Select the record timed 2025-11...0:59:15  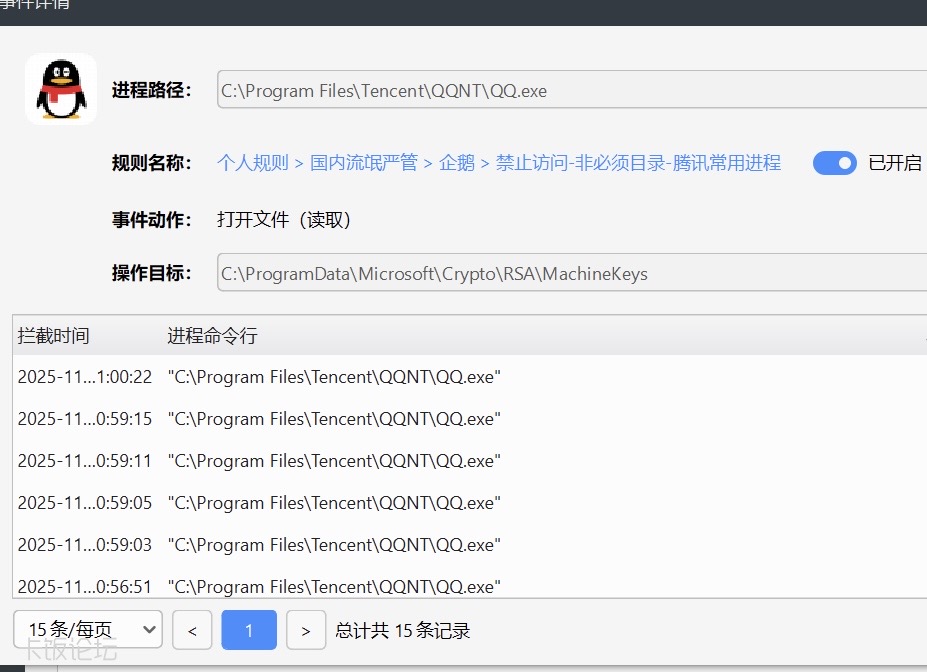pos(470,418)
